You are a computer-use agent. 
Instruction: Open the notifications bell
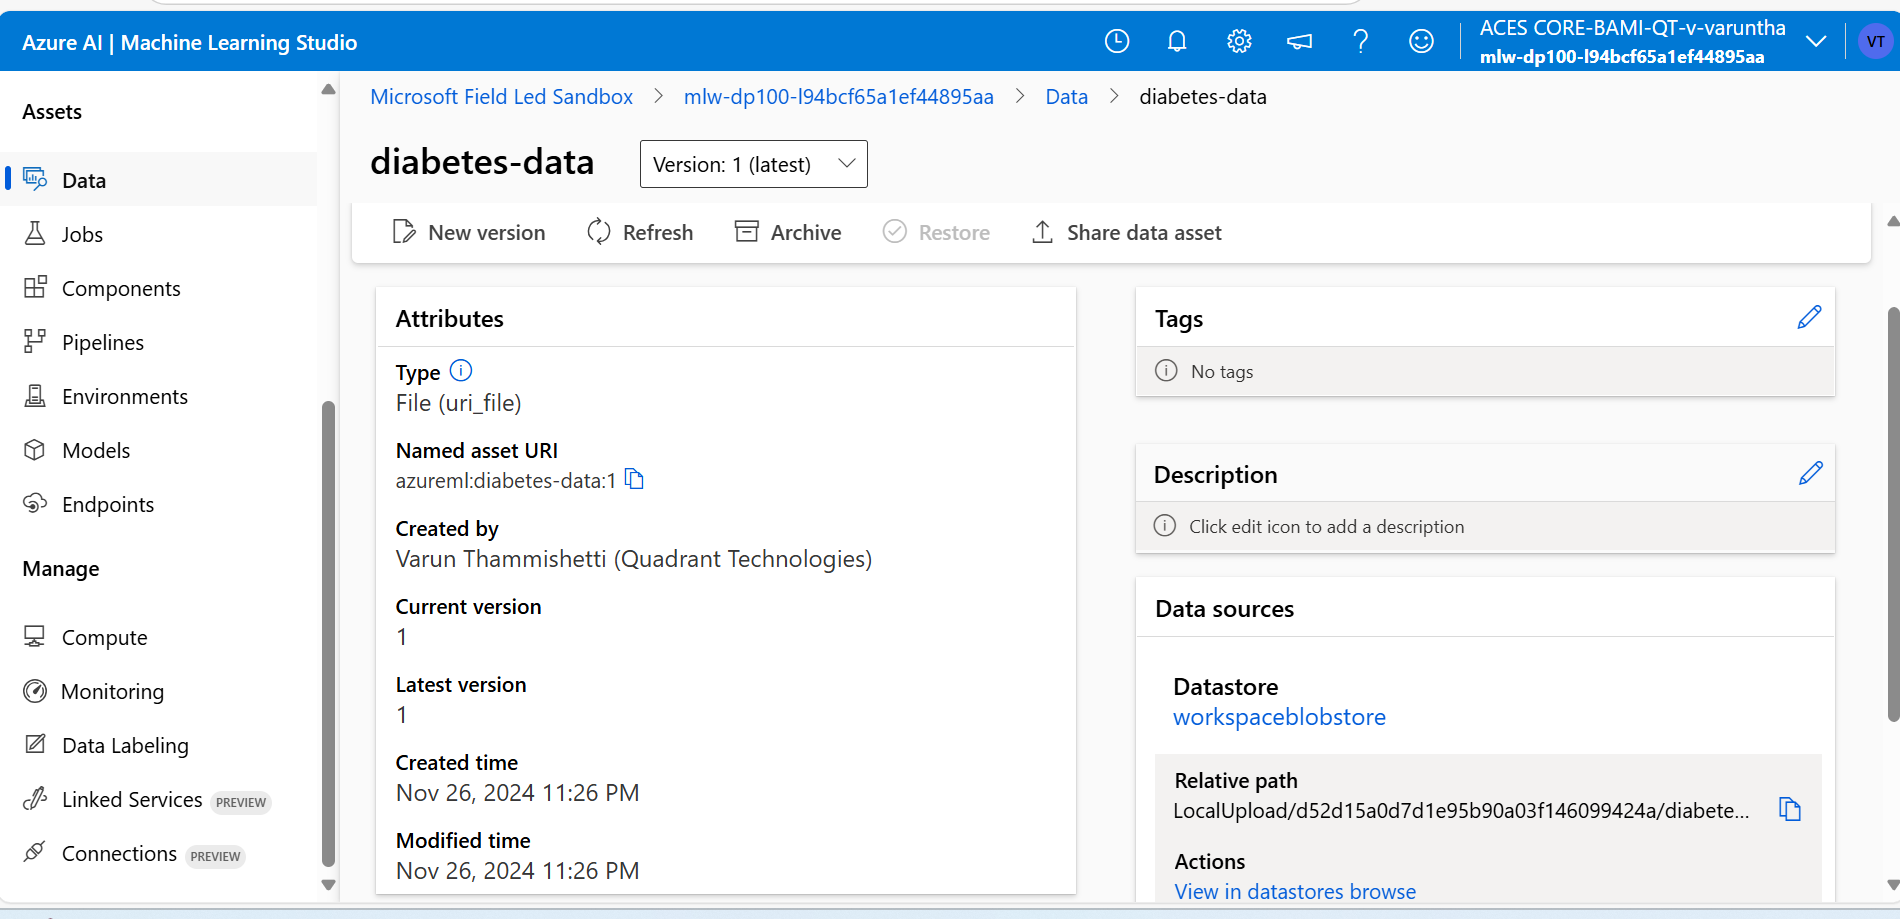pyautogui.click(x=1177, y=41)
